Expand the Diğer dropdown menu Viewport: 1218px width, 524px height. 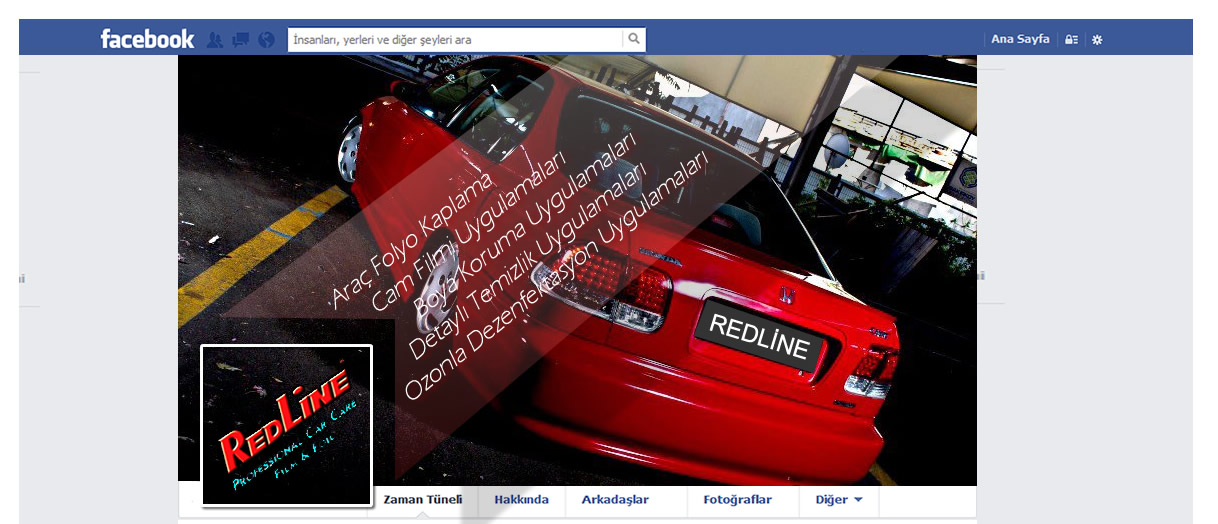click(839, 499)
